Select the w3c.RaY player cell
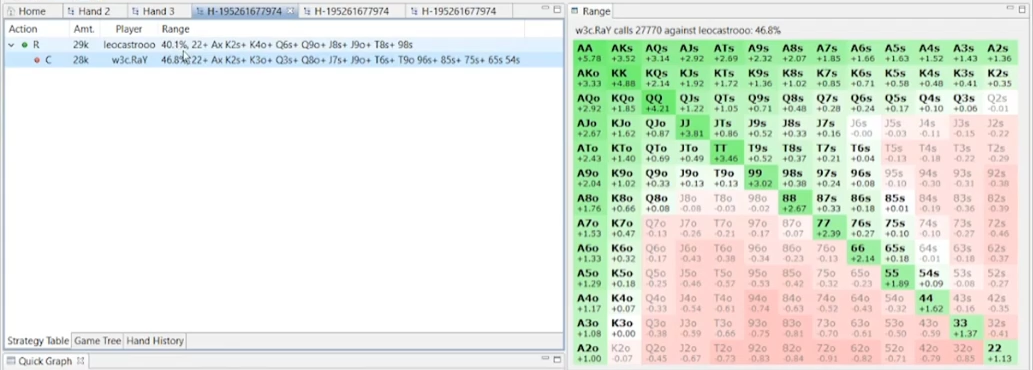Image resolution: width=1033 pixels, height=370 pixels. [x=129, y=60]
